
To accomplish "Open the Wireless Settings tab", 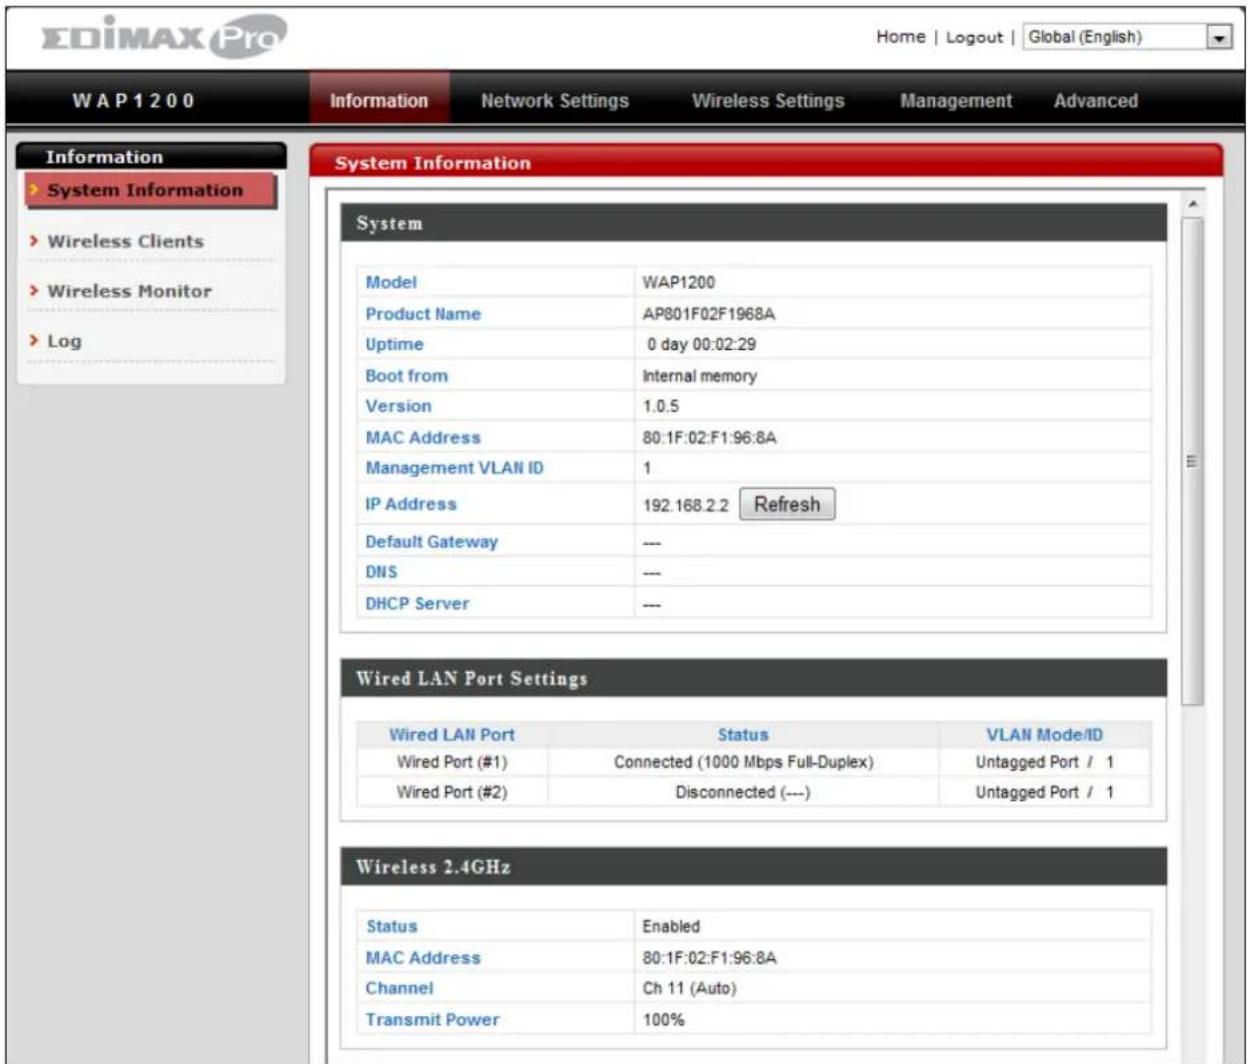I will pos(768,100).
